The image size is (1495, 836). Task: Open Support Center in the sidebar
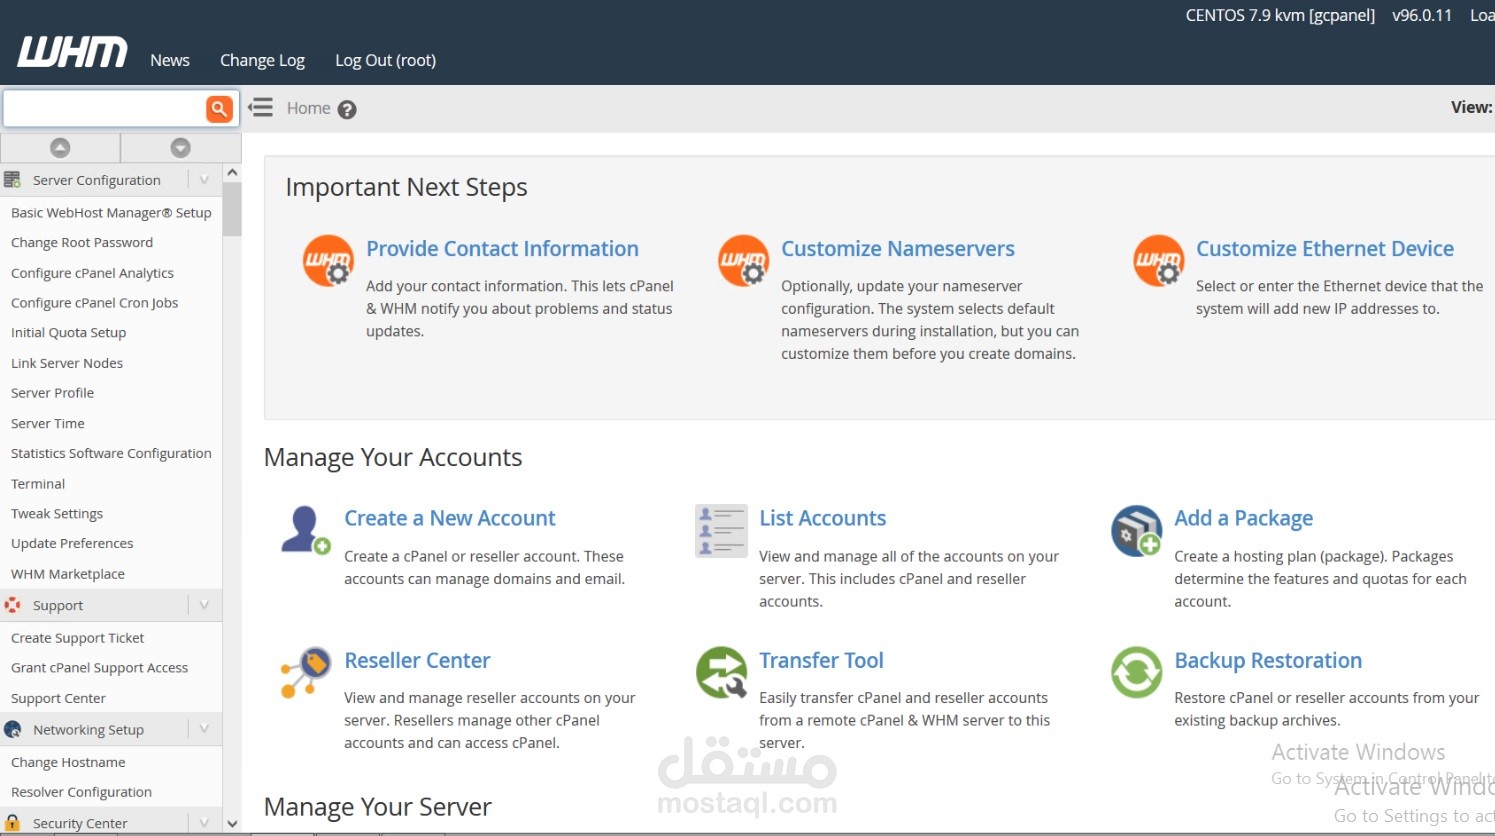58,699
